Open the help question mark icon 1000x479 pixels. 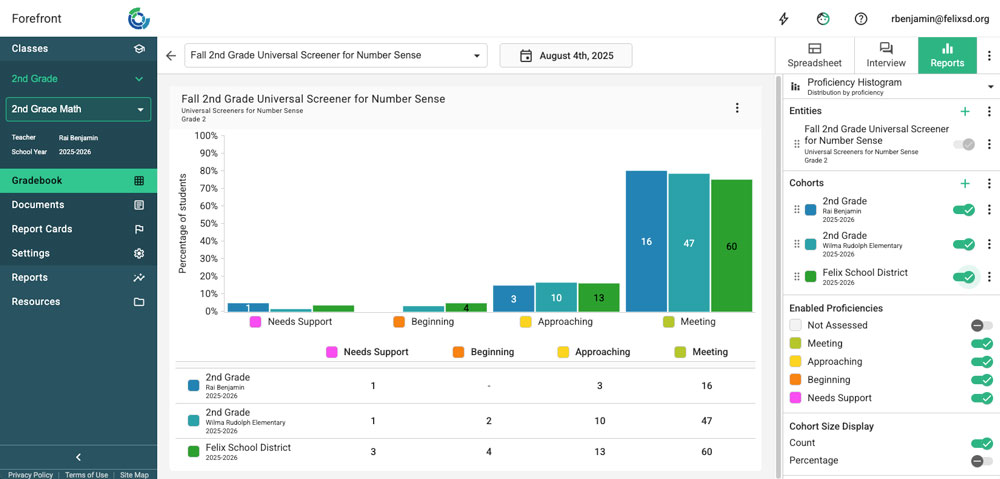[x=860, y=19]
